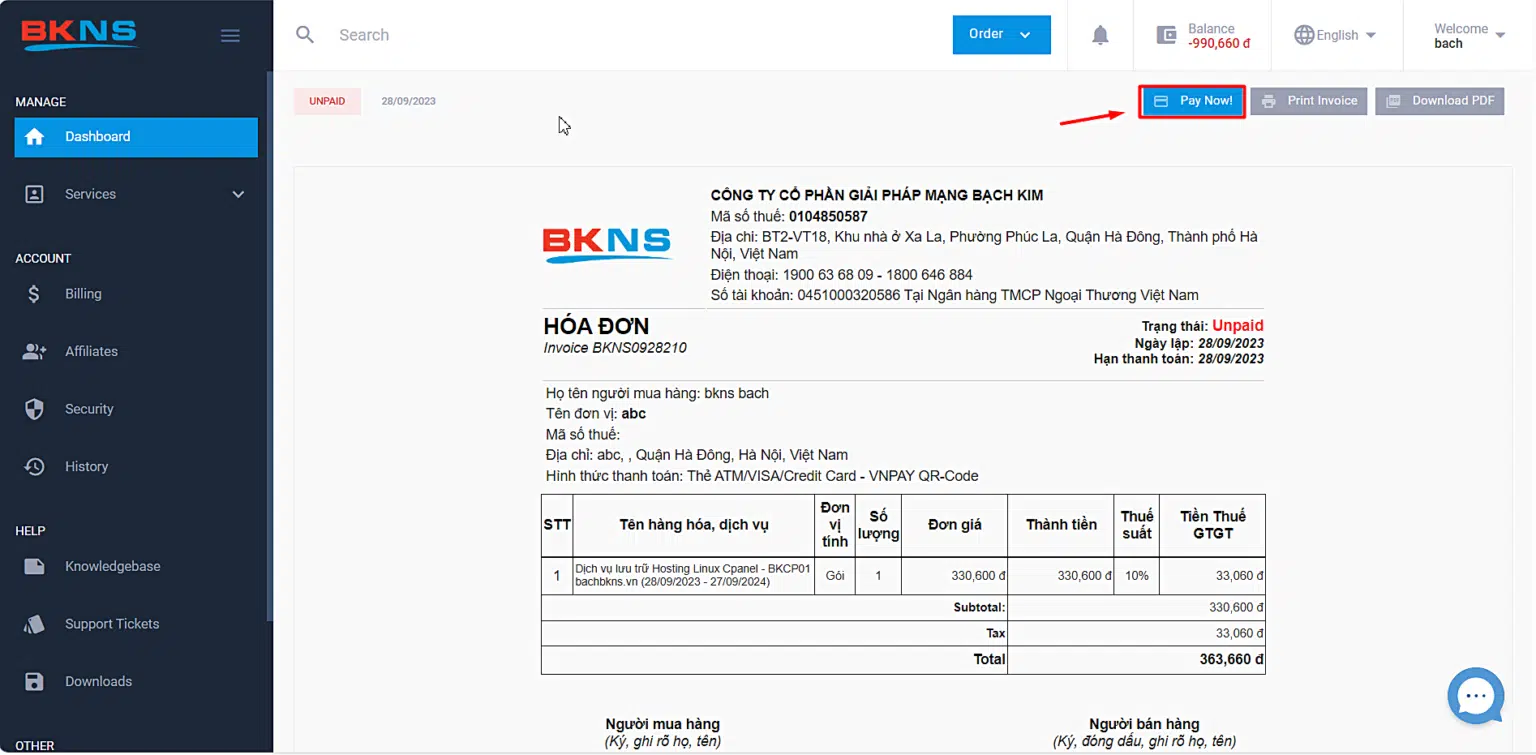Click the Balance -990,660 đ amount
The height and width of the screenshot is (755, 1536).
point(1219,43)
